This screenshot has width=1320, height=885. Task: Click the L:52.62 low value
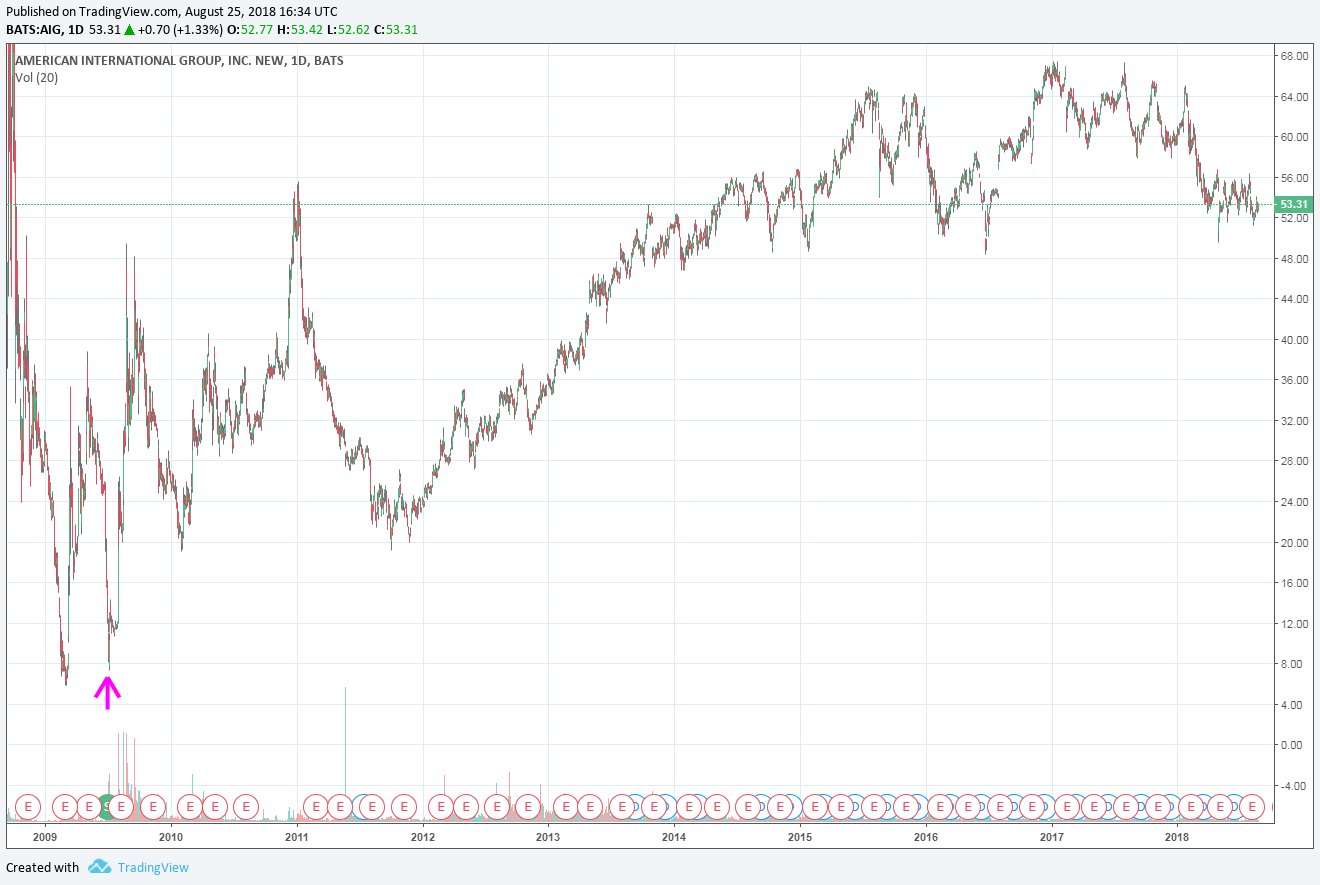[x=348, y=29]
